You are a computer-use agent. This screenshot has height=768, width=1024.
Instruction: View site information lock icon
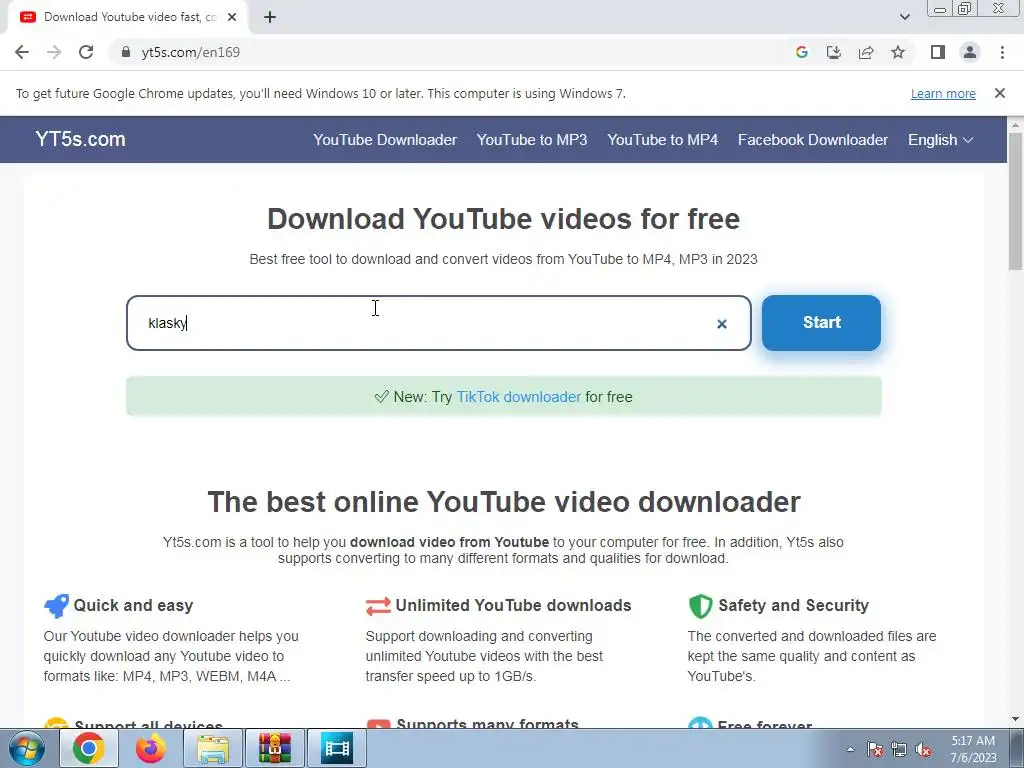pyautogui.click(x=126, y=52)
